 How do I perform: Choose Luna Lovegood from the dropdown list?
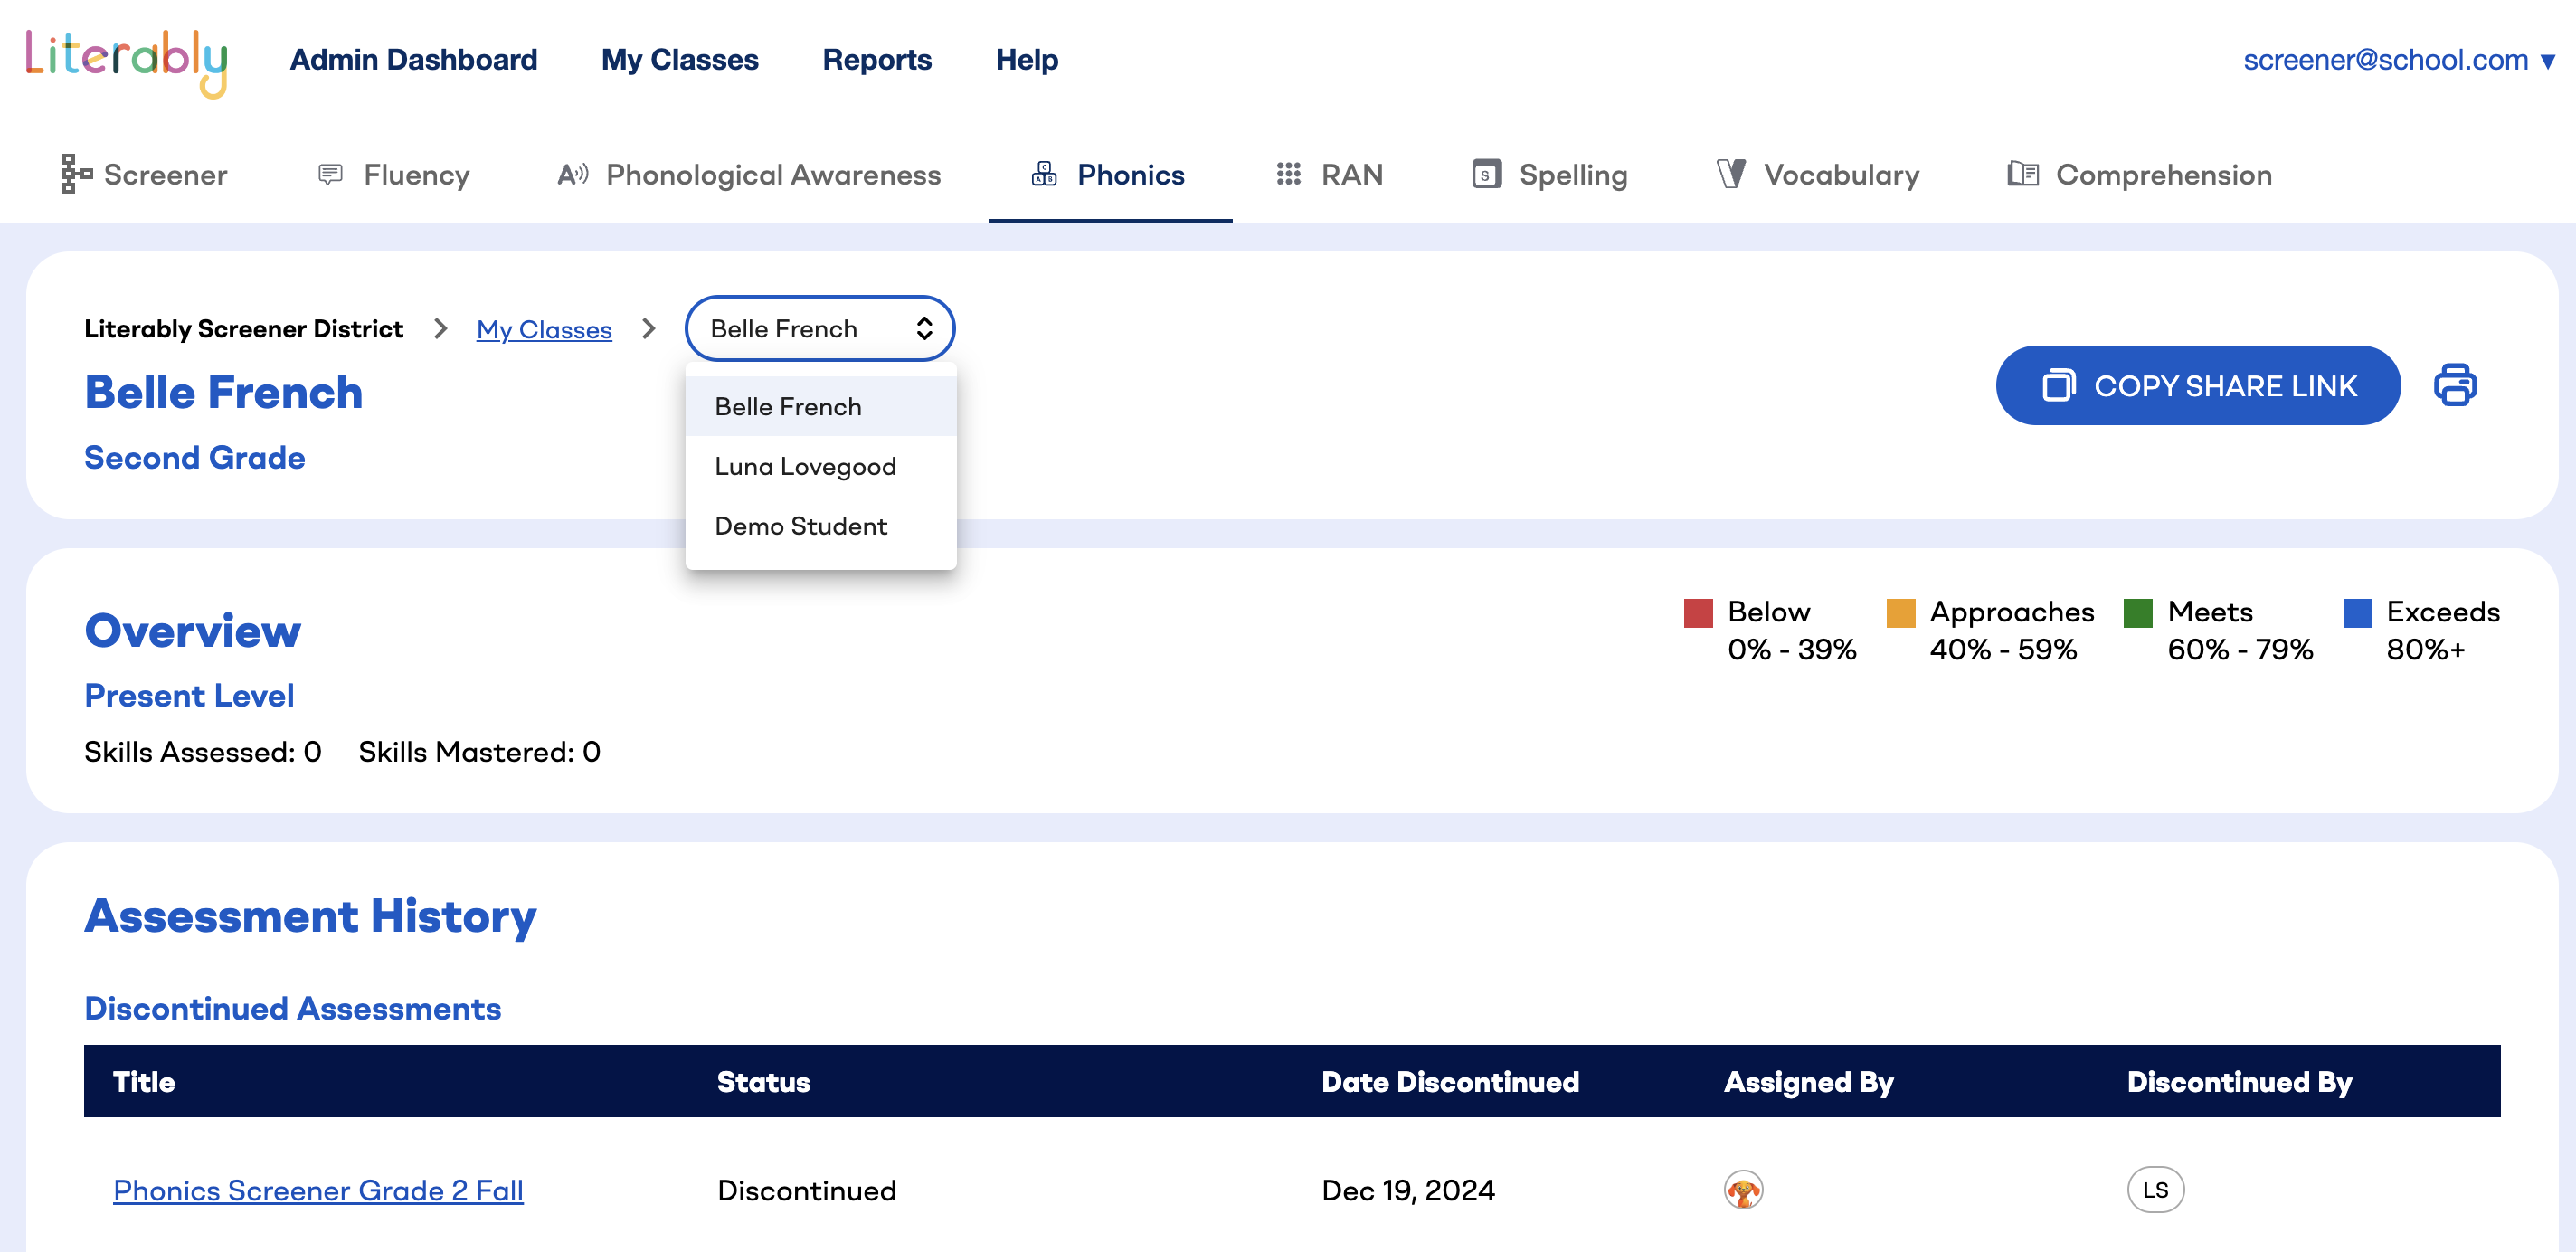(x=820, y=466)
